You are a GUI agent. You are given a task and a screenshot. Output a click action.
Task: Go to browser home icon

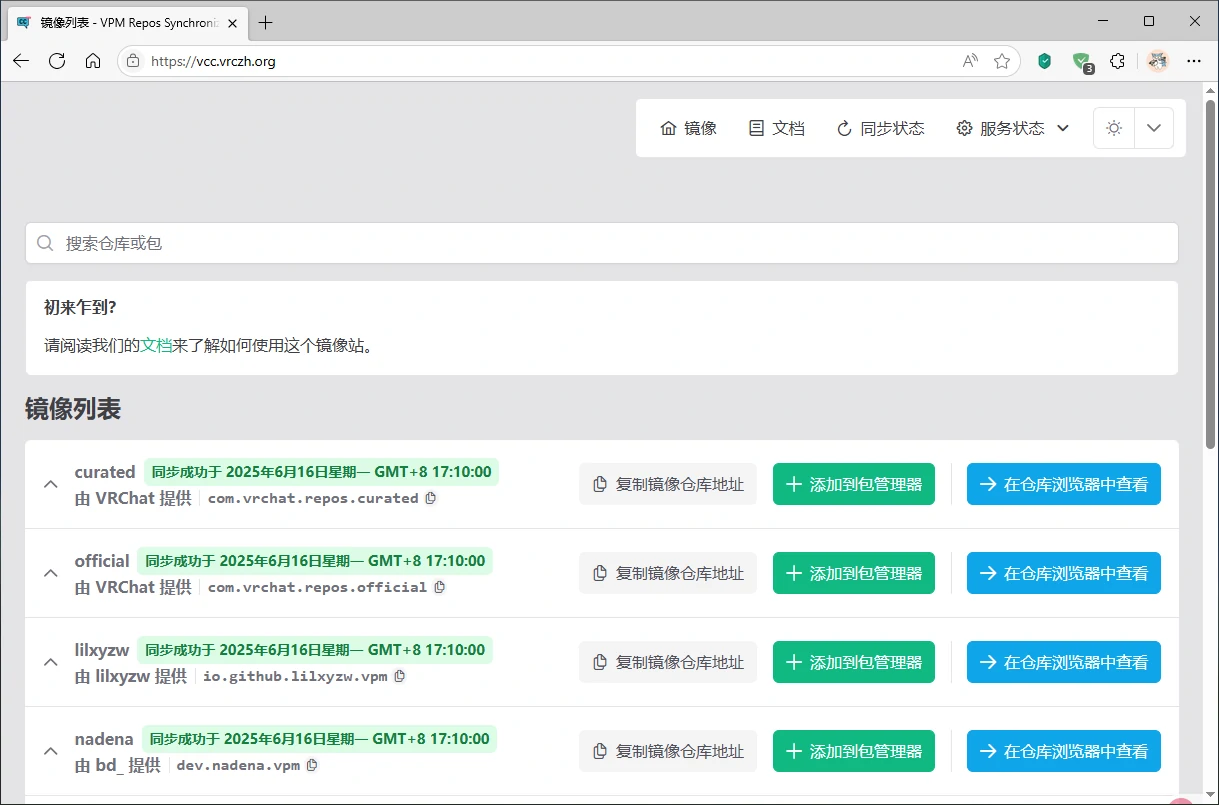click(x=93, y=61)
